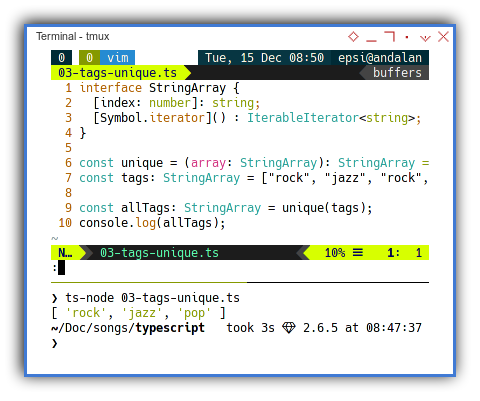Click the 10% position indicator
480x401 pixels.
(x=335, y=253)
